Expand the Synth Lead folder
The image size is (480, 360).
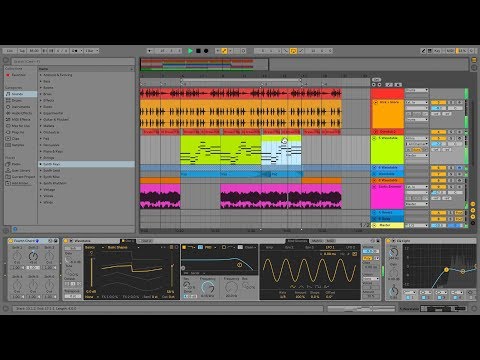41,170
